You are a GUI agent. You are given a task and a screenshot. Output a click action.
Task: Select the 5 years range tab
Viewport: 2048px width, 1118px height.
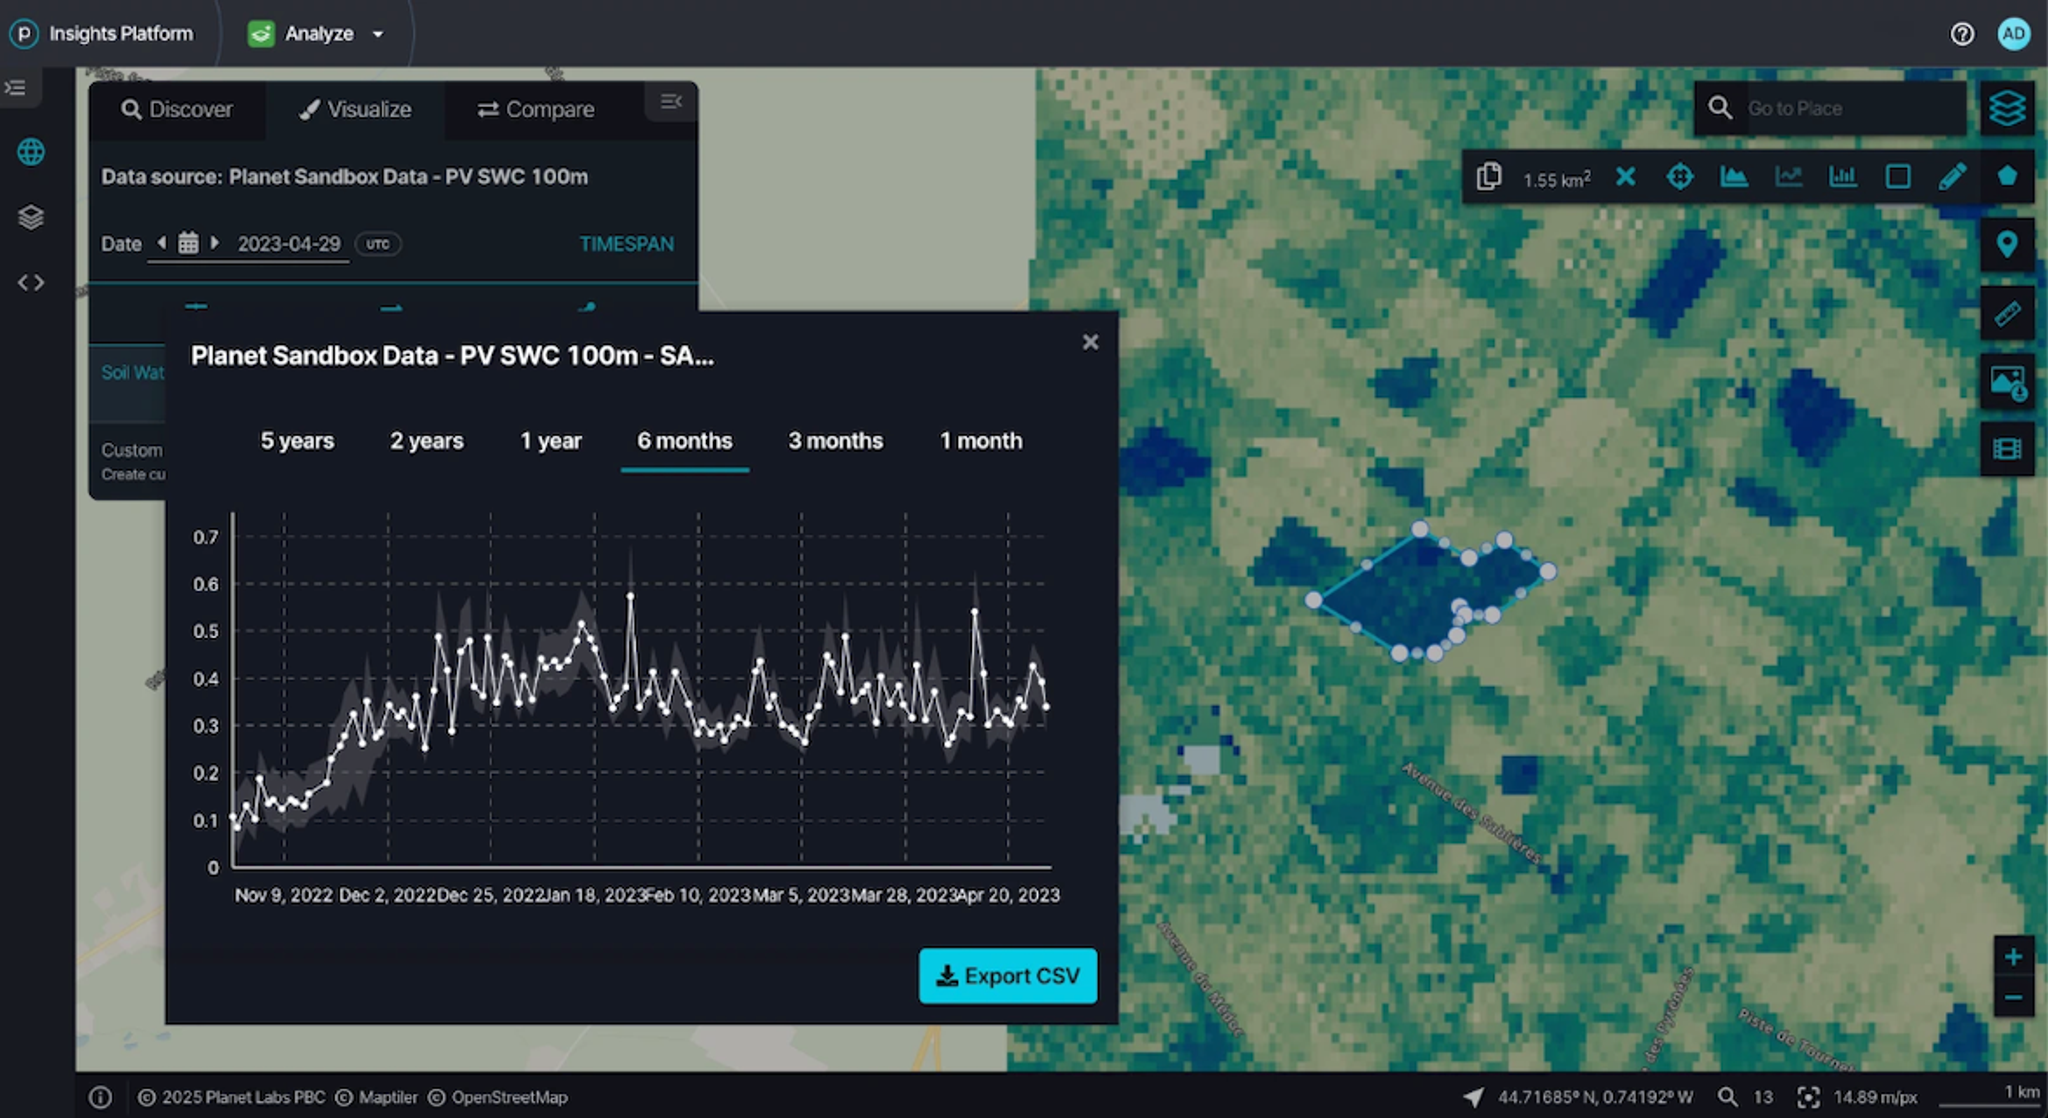[x=297, y=441]
